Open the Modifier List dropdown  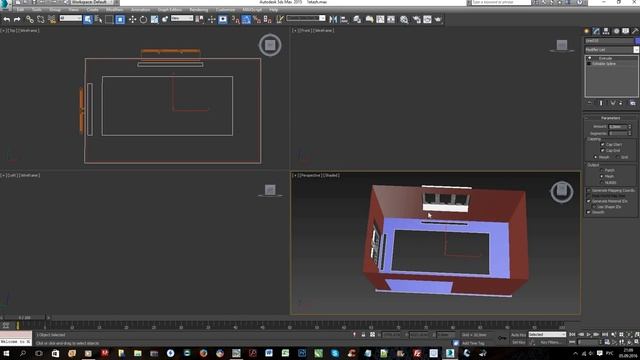point(636,49)
